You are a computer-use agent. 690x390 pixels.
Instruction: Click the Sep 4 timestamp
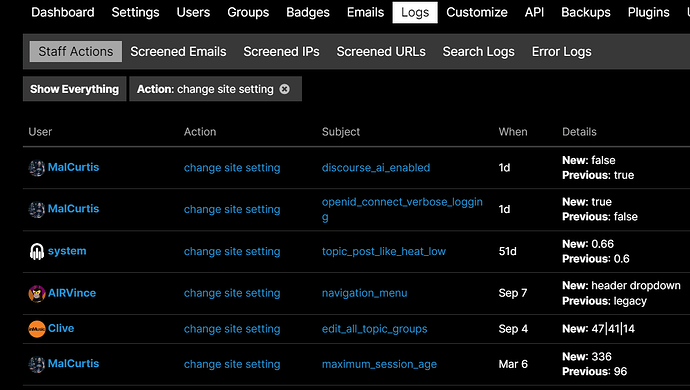click(x=513, y=329)
